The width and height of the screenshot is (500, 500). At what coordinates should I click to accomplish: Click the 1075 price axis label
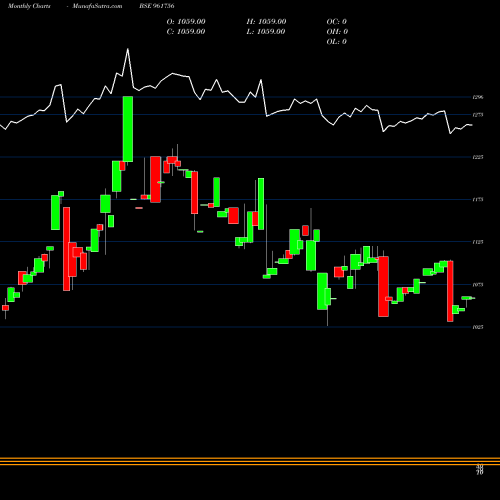click(x=478, y=285)
